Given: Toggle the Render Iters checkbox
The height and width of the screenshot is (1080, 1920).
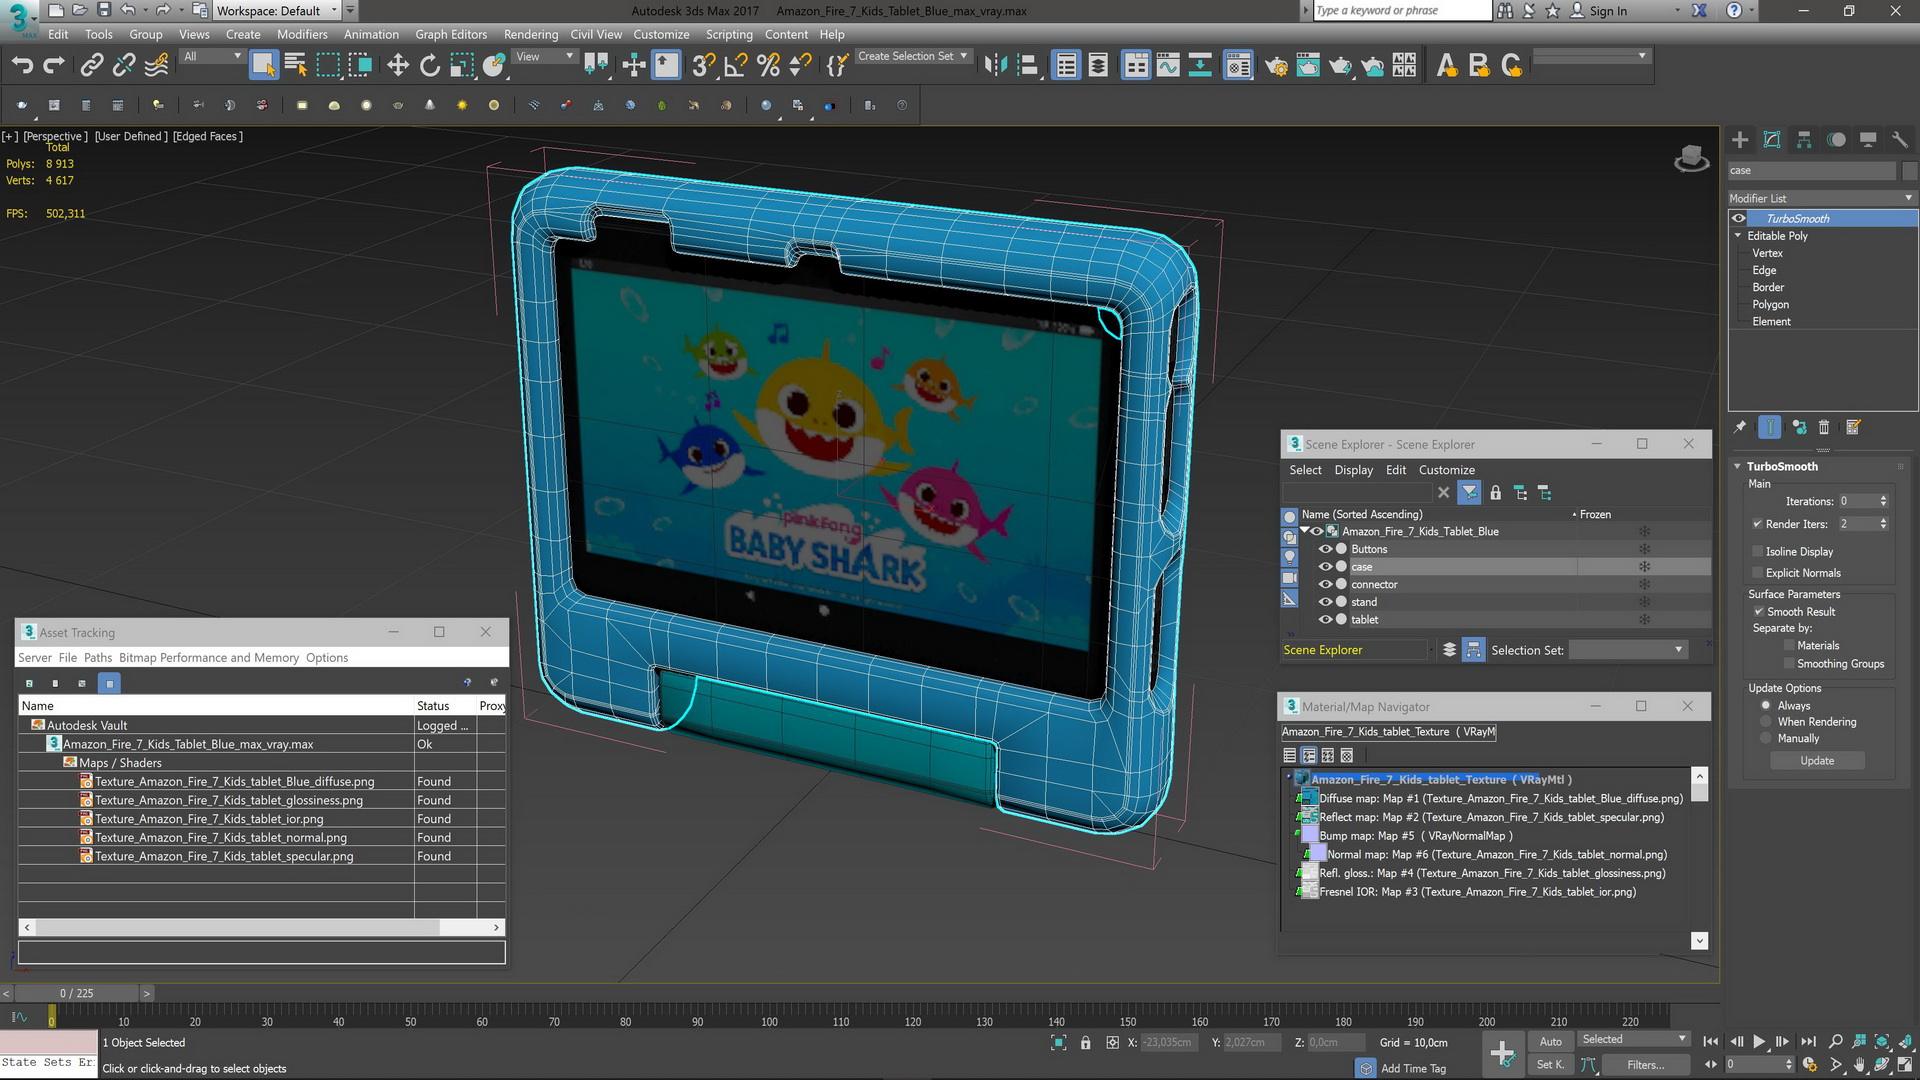Looking at the screenshot, I should 1757,524.
